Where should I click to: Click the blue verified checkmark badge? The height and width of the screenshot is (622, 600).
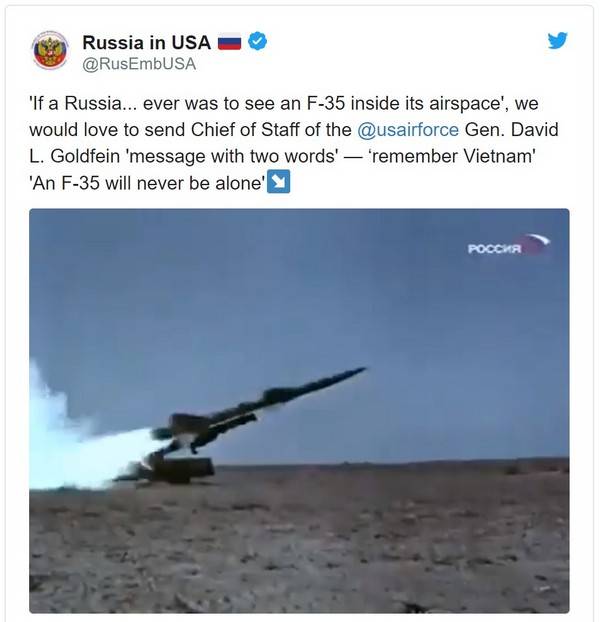click(x=257, y=41)
